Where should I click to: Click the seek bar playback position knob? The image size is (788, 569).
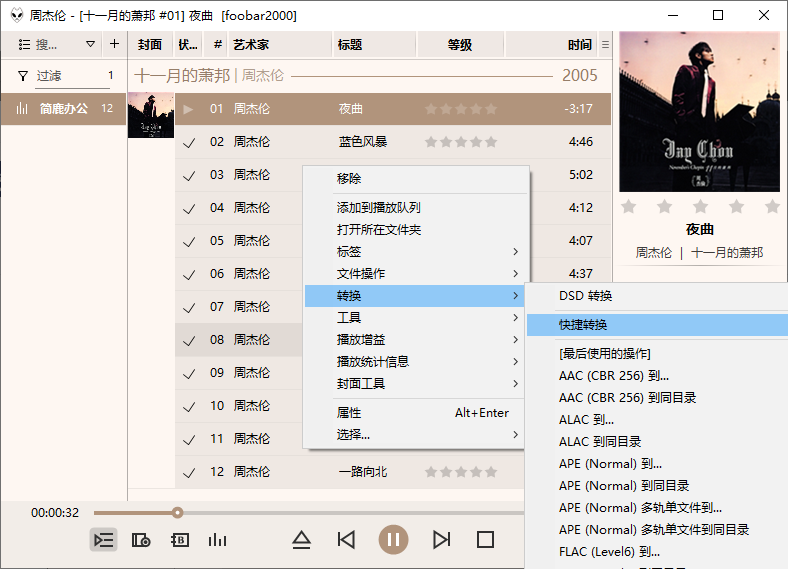pyautogui.click(x=177, y=513)
